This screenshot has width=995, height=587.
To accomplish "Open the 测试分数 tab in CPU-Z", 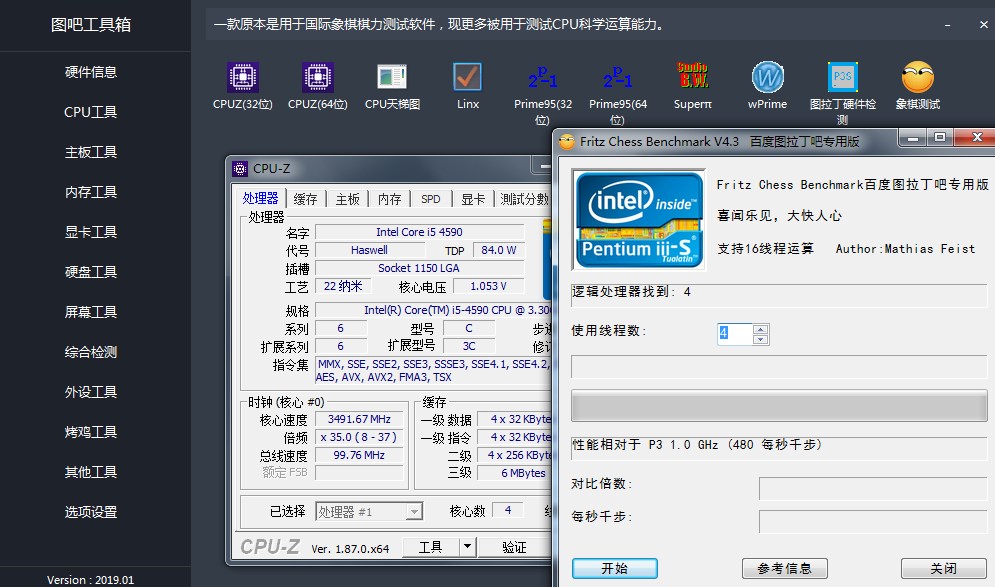I will coord(524,199).
